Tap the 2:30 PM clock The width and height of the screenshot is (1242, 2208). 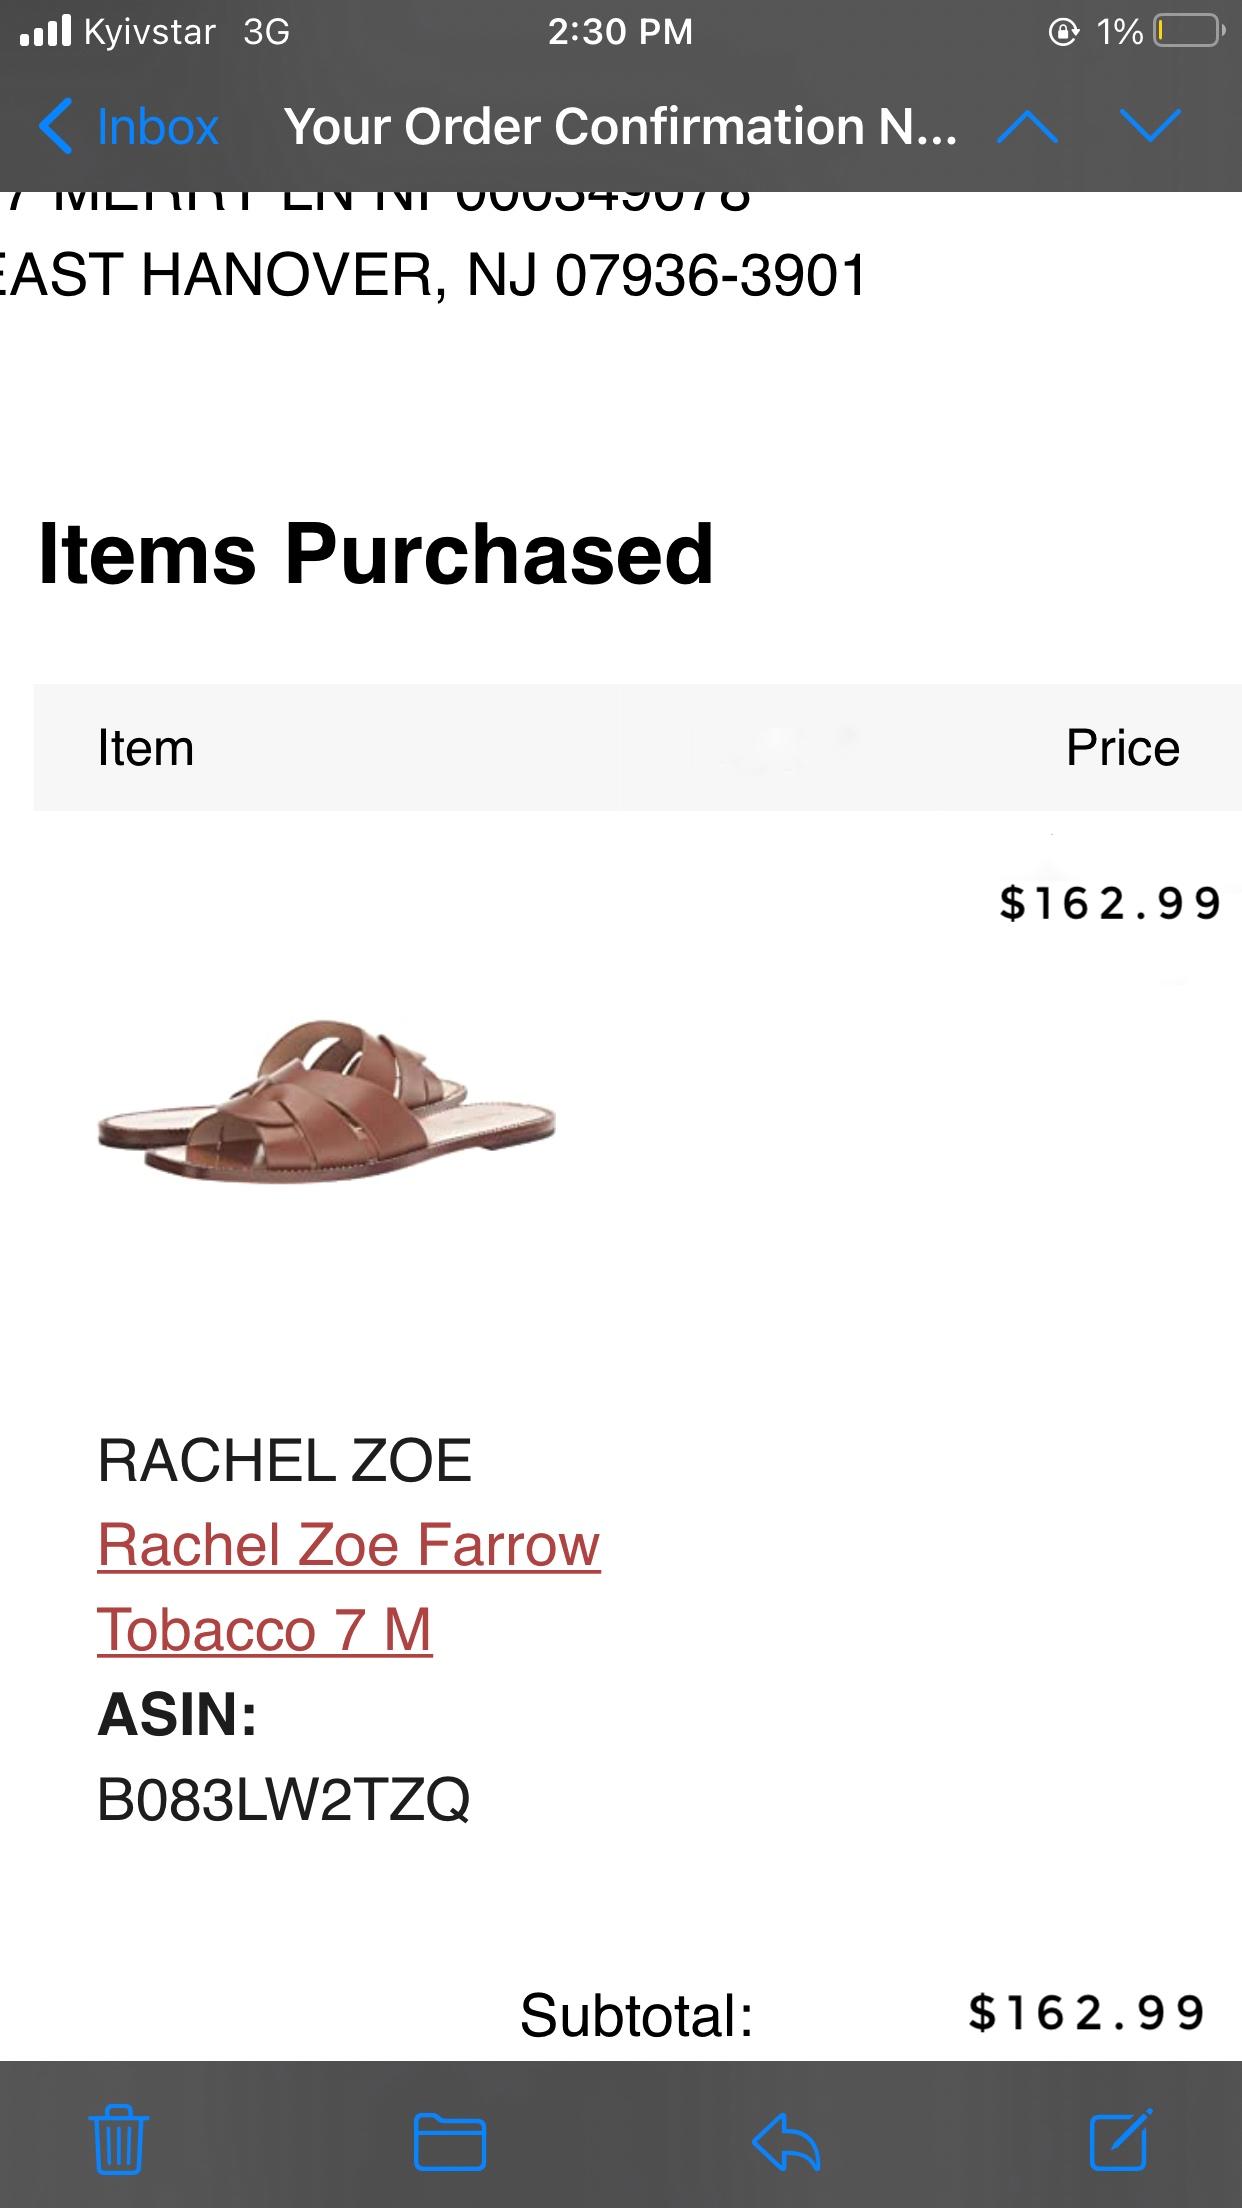(620, 32)
